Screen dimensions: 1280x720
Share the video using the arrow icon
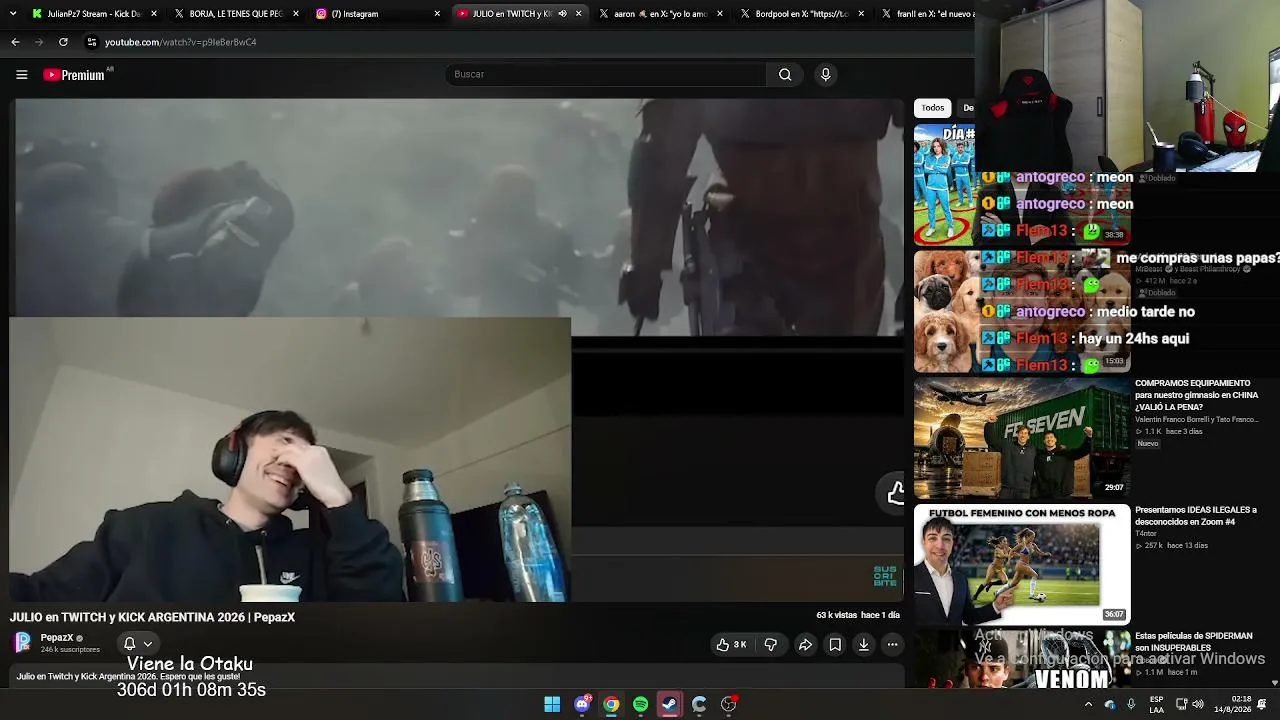(x=805, y=645)
